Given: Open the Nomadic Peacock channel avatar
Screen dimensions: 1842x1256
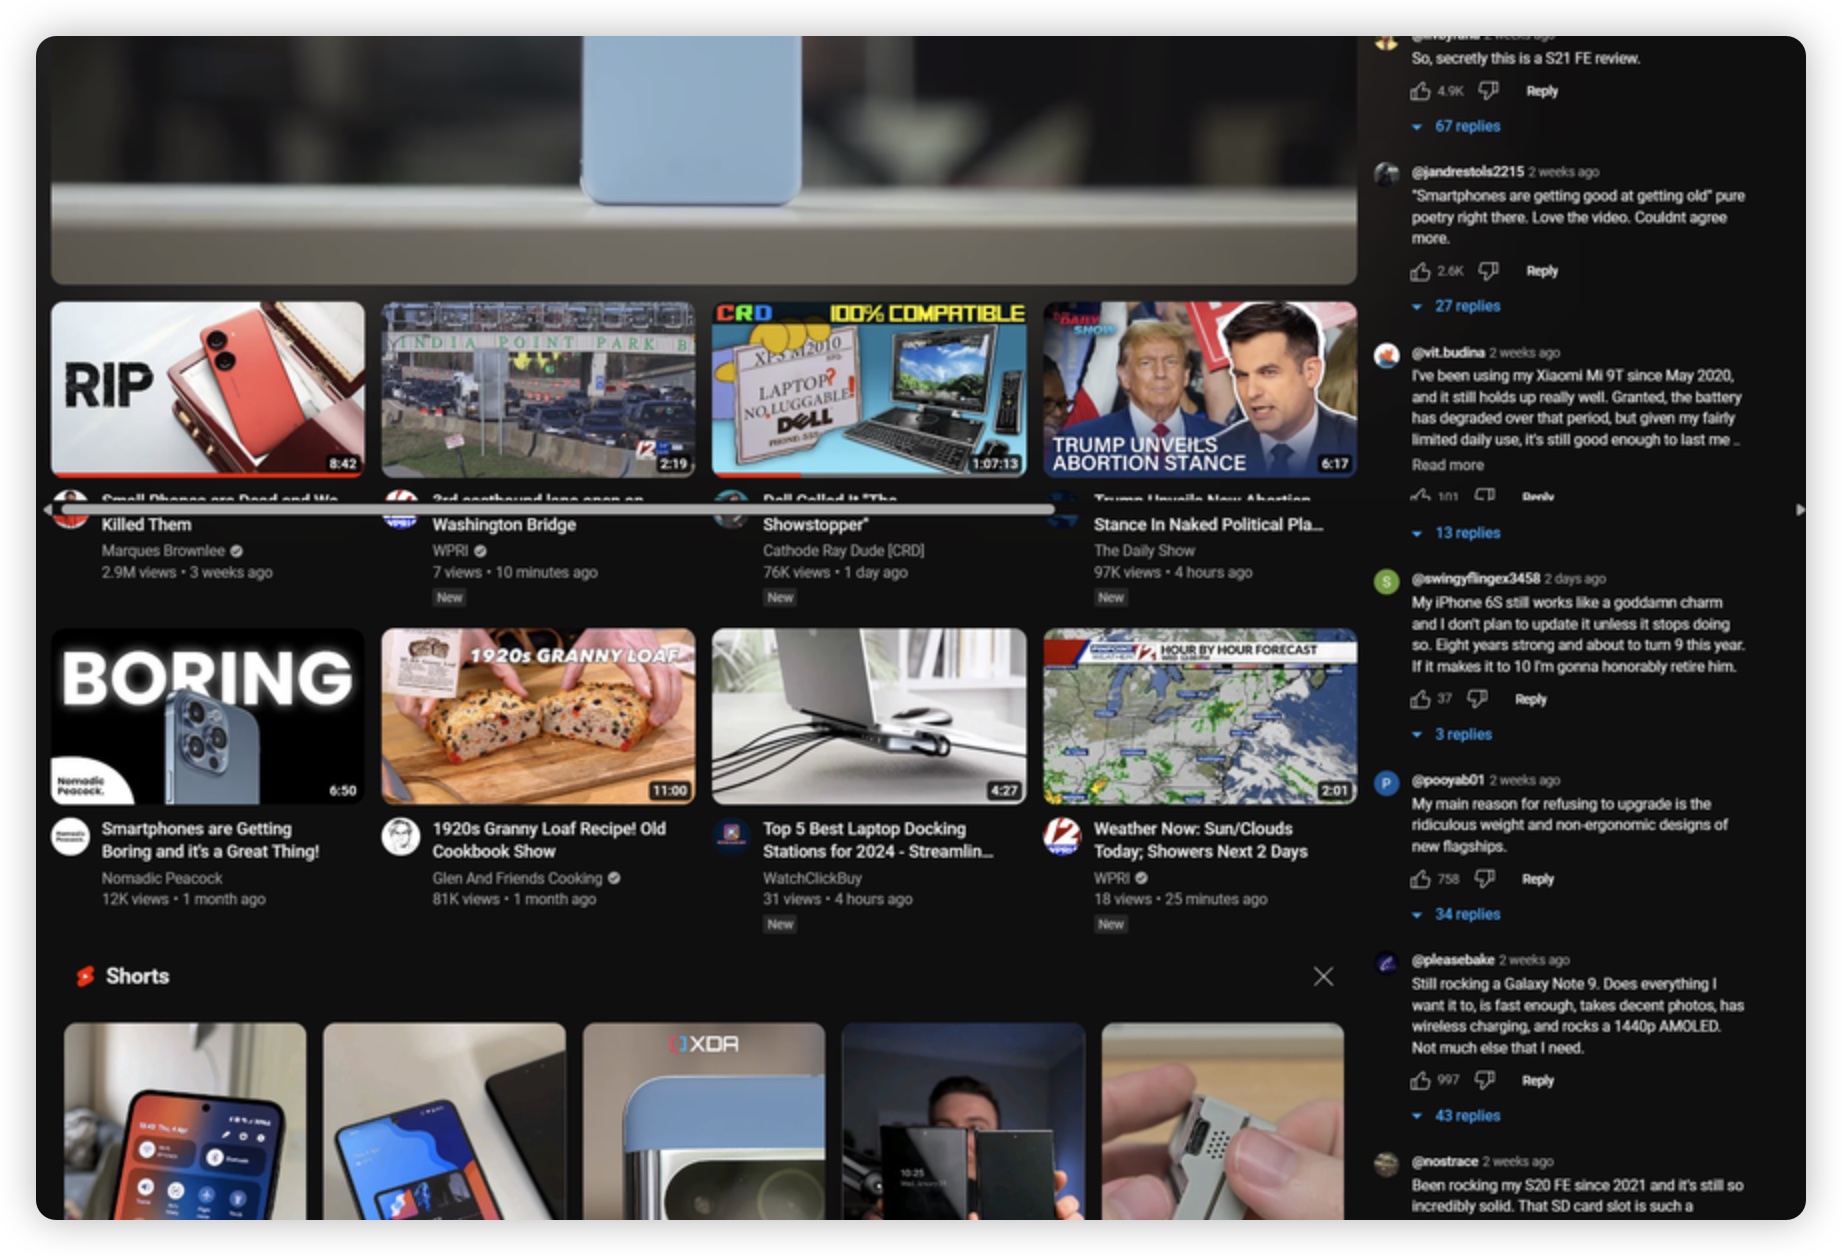Looking at the screenshot, I should tap(70, 837).
